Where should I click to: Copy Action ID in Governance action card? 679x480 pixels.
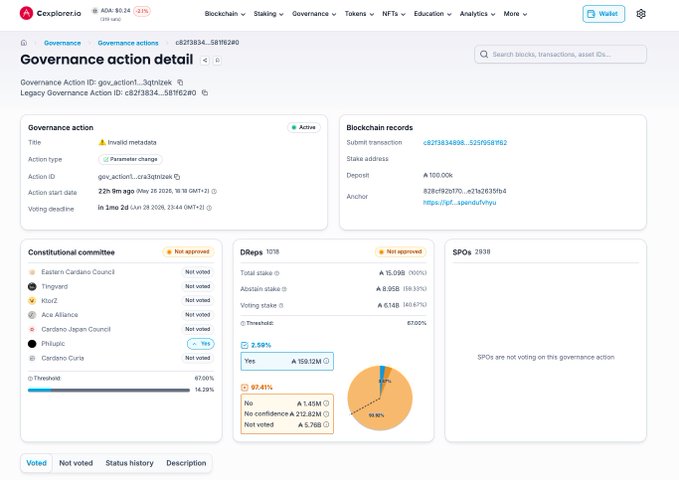point(177,177)
